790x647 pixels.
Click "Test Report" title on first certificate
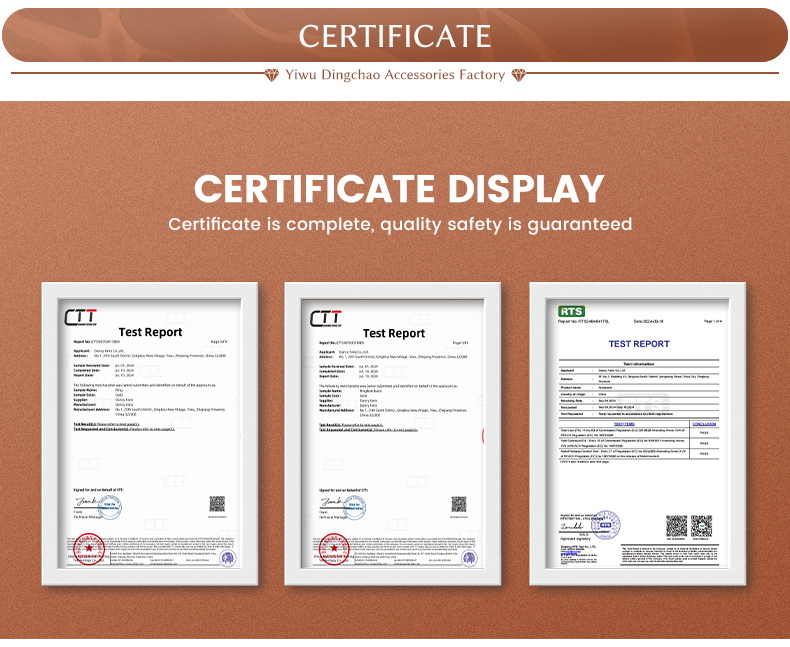(x=150, y=332)
